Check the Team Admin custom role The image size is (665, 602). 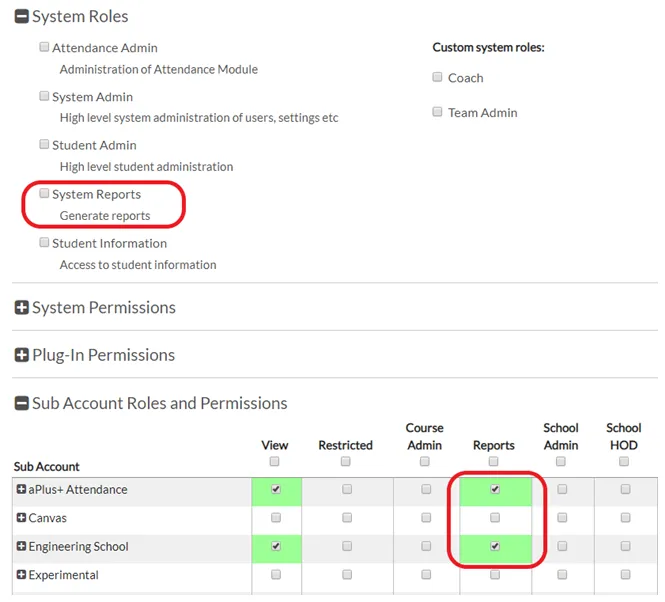(437, 112)
